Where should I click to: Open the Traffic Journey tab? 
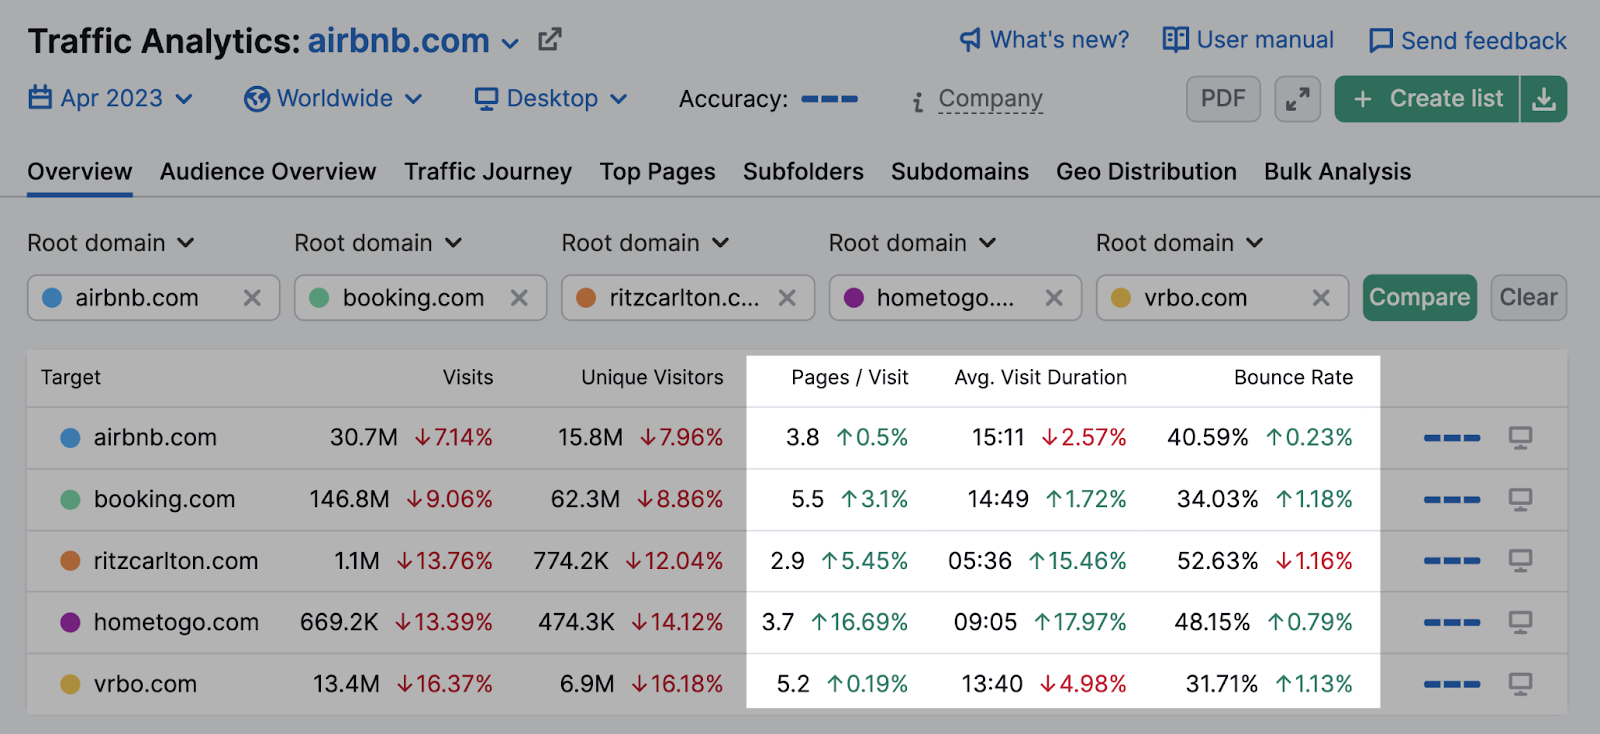coord(488,172)
